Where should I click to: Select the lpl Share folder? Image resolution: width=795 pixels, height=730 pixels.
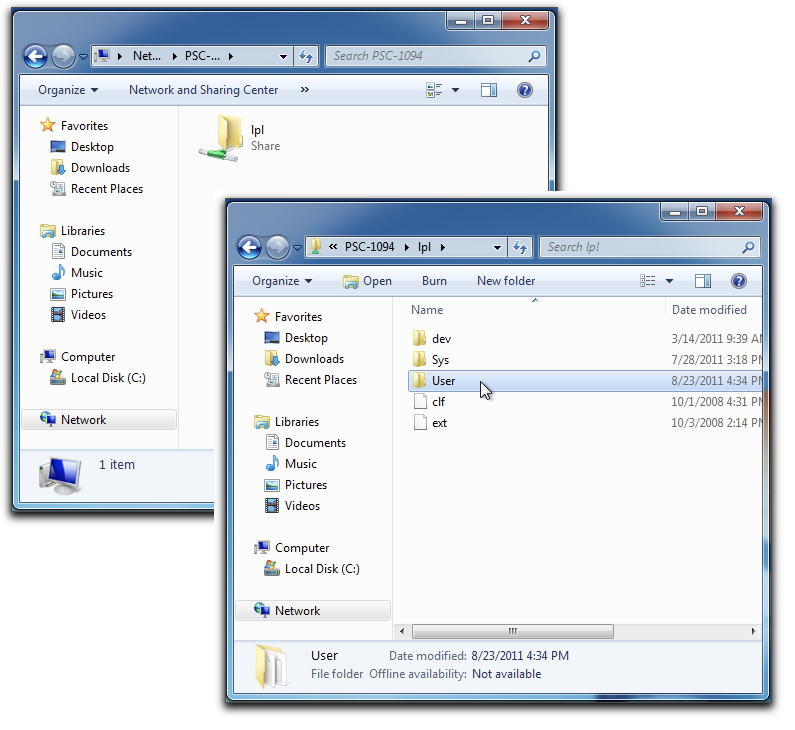tap(240, 138)
